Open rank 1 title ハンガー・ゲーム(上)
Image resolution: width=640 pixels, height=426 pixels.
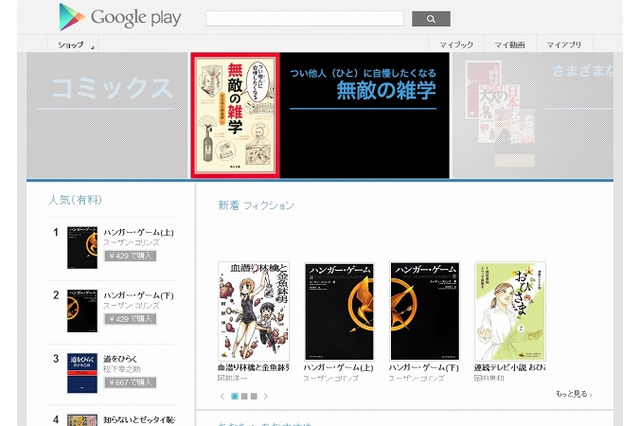pos(138,232)
